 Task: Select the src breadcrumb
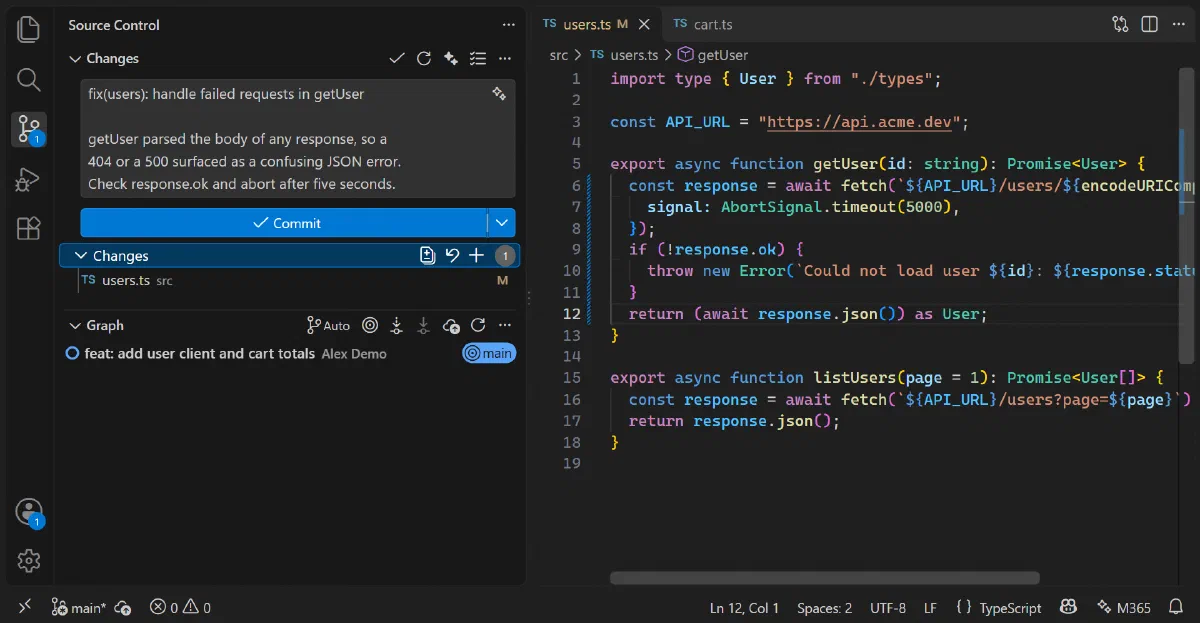click(558, 55)
